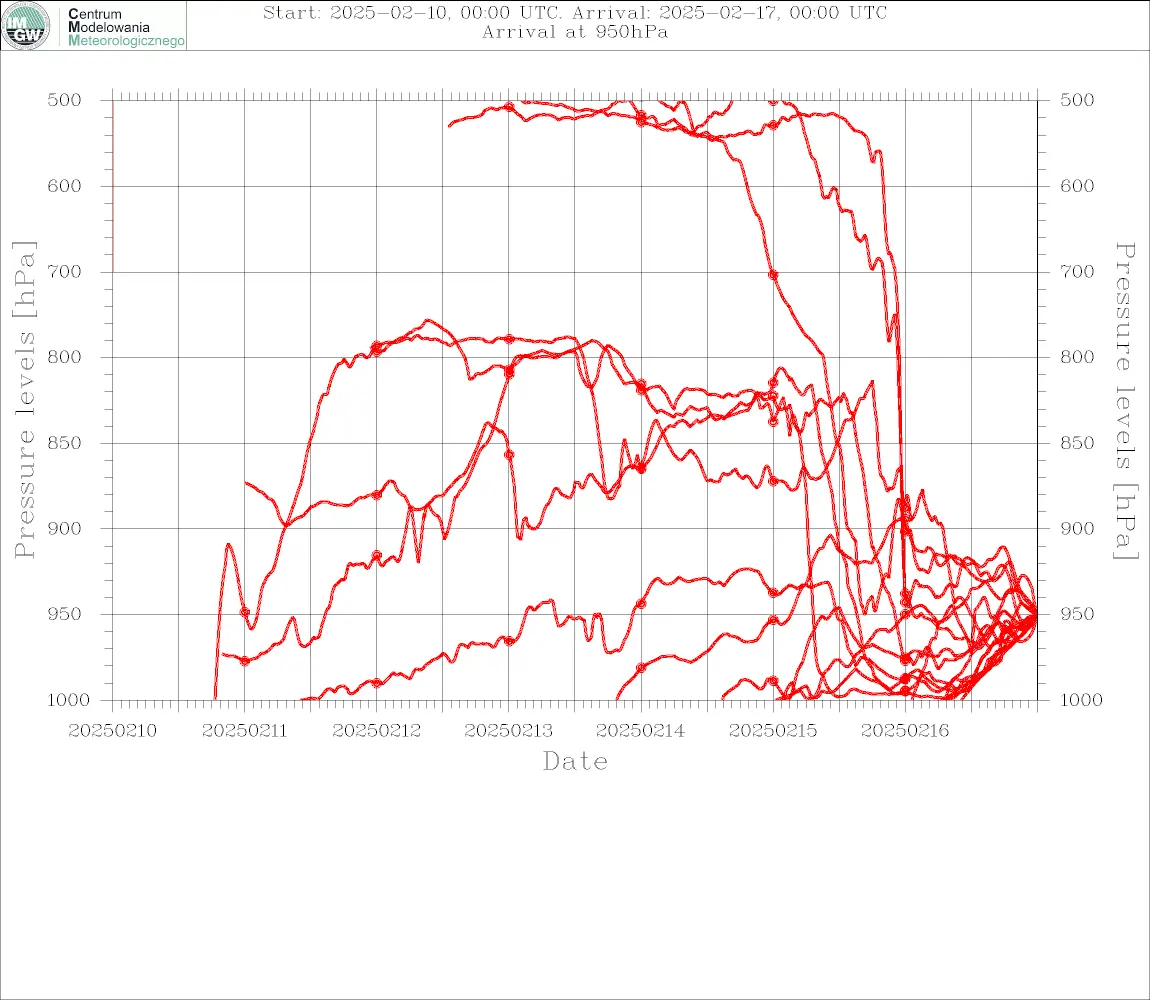Viewport: 1150px width, 1000px height.
Task: Click the chart title line with start and arrival dates
Action: [x=575, y=12]
